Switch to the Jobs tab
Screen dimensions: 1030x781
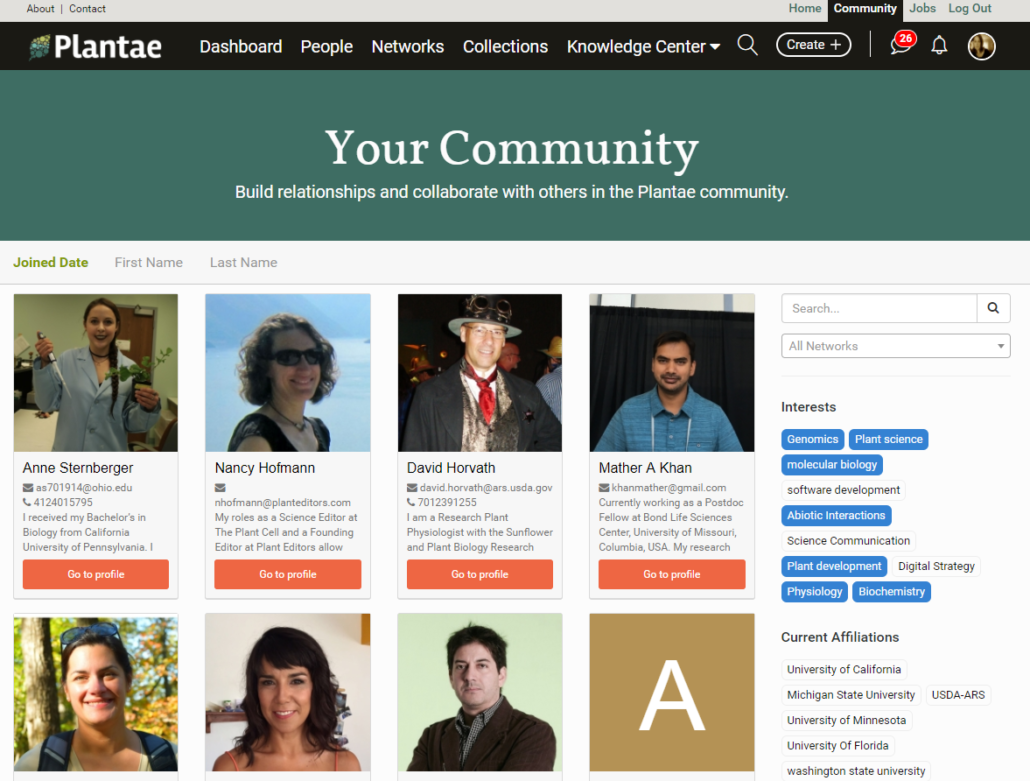(922, 9)
